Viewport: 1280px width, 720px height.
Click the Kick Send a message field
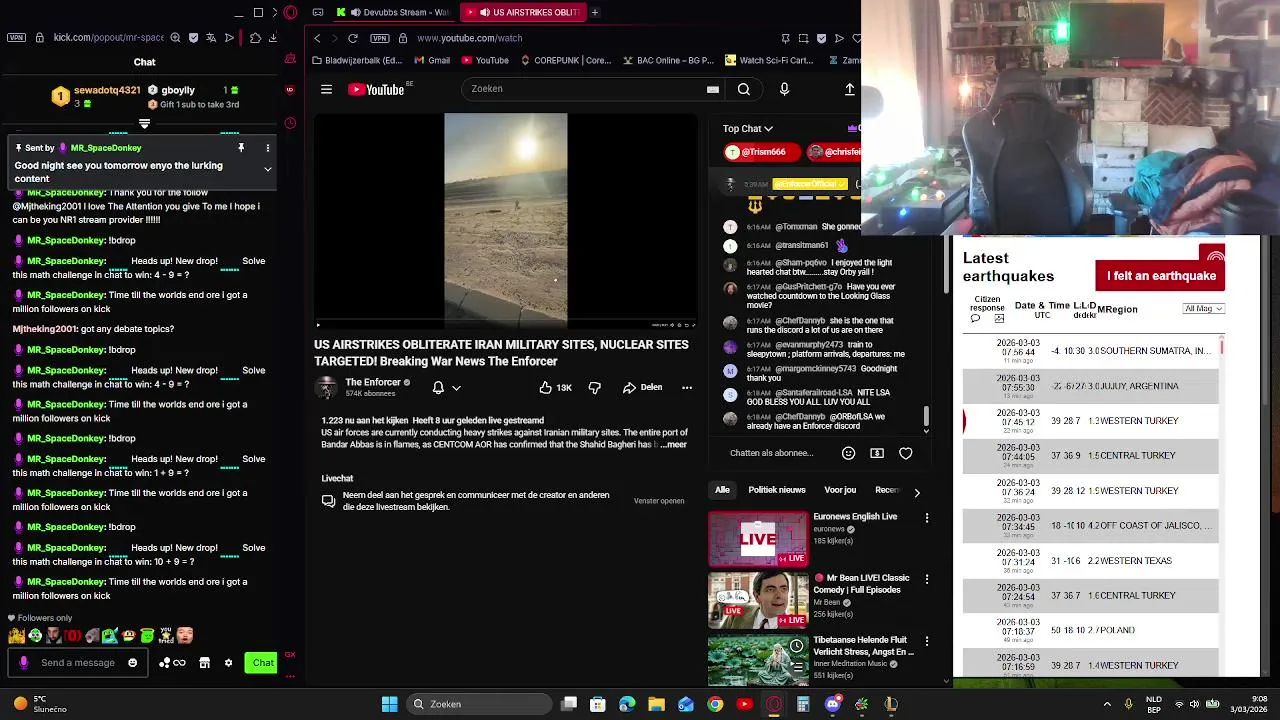tap(78, 662)
